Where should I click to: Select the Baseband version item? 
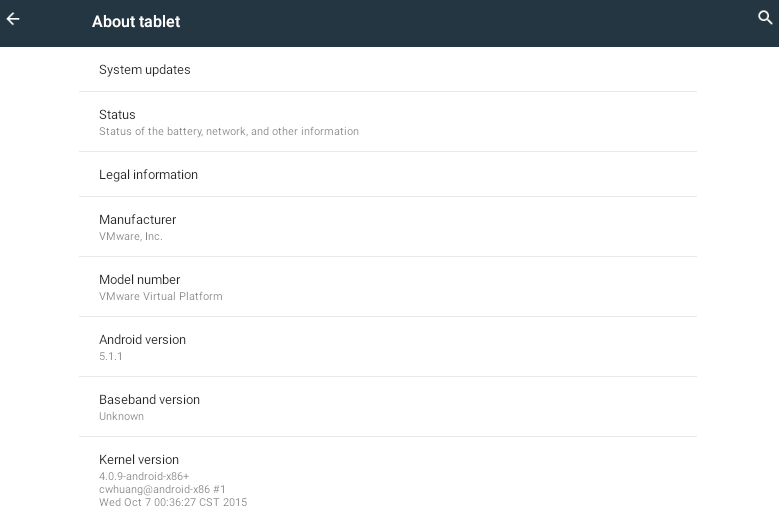pos(388,407)
